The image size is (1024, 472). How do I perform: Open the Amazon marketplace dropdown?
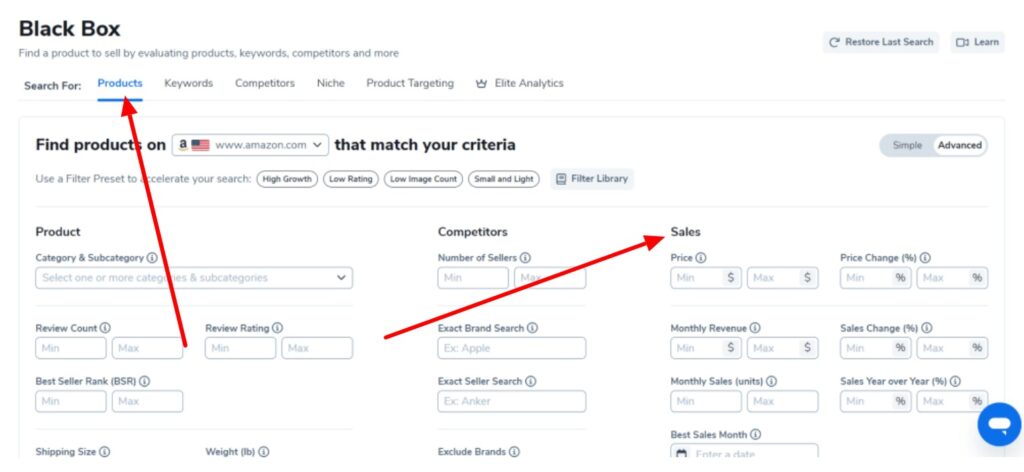click(251, 145)
